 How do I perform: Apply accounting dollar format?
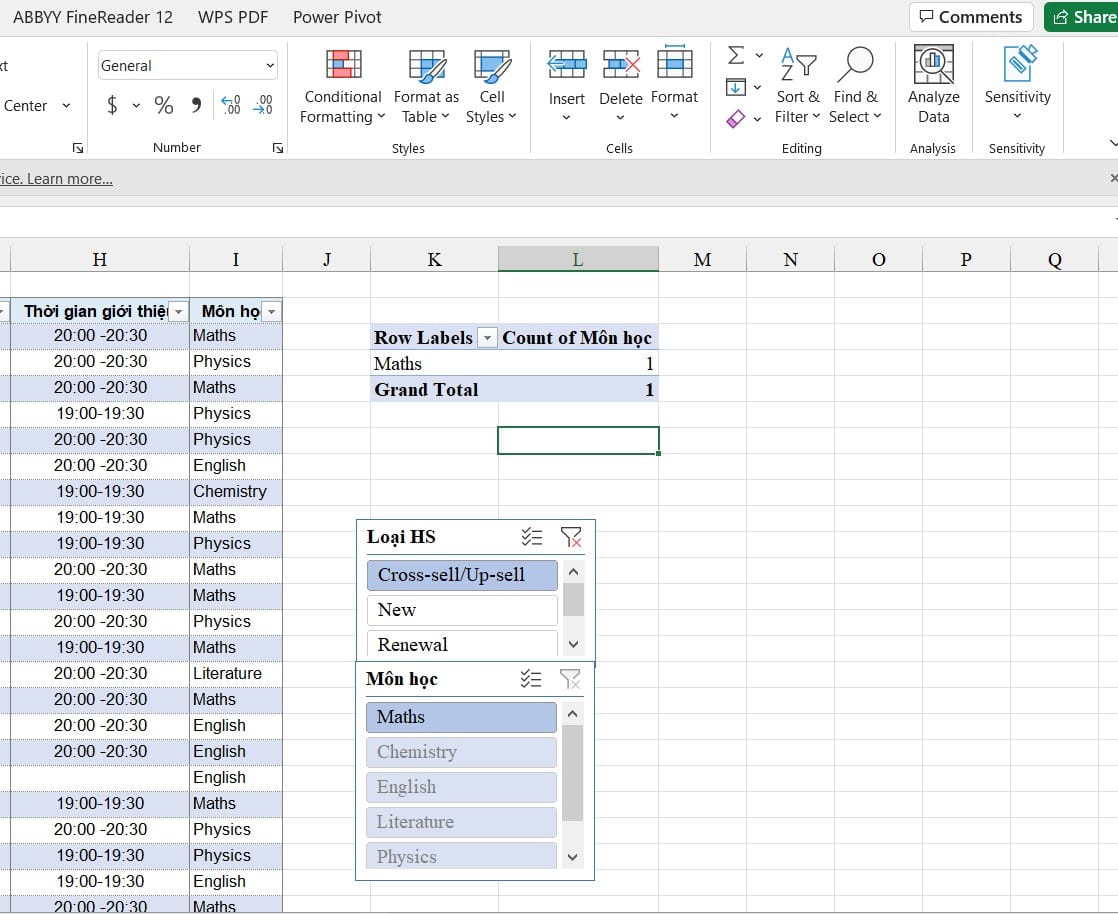tap(112, 106)
